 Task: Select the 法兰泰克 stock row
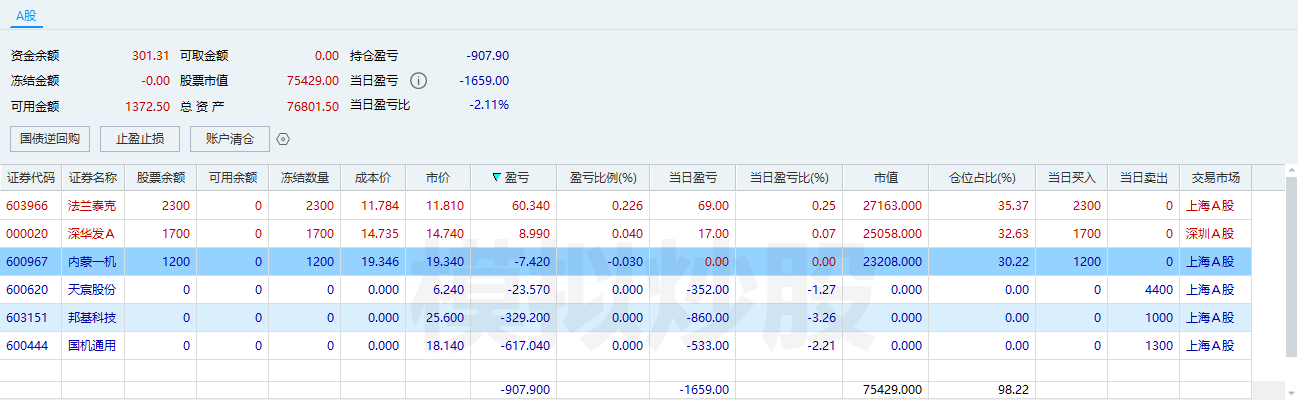(x=92, y=206)
